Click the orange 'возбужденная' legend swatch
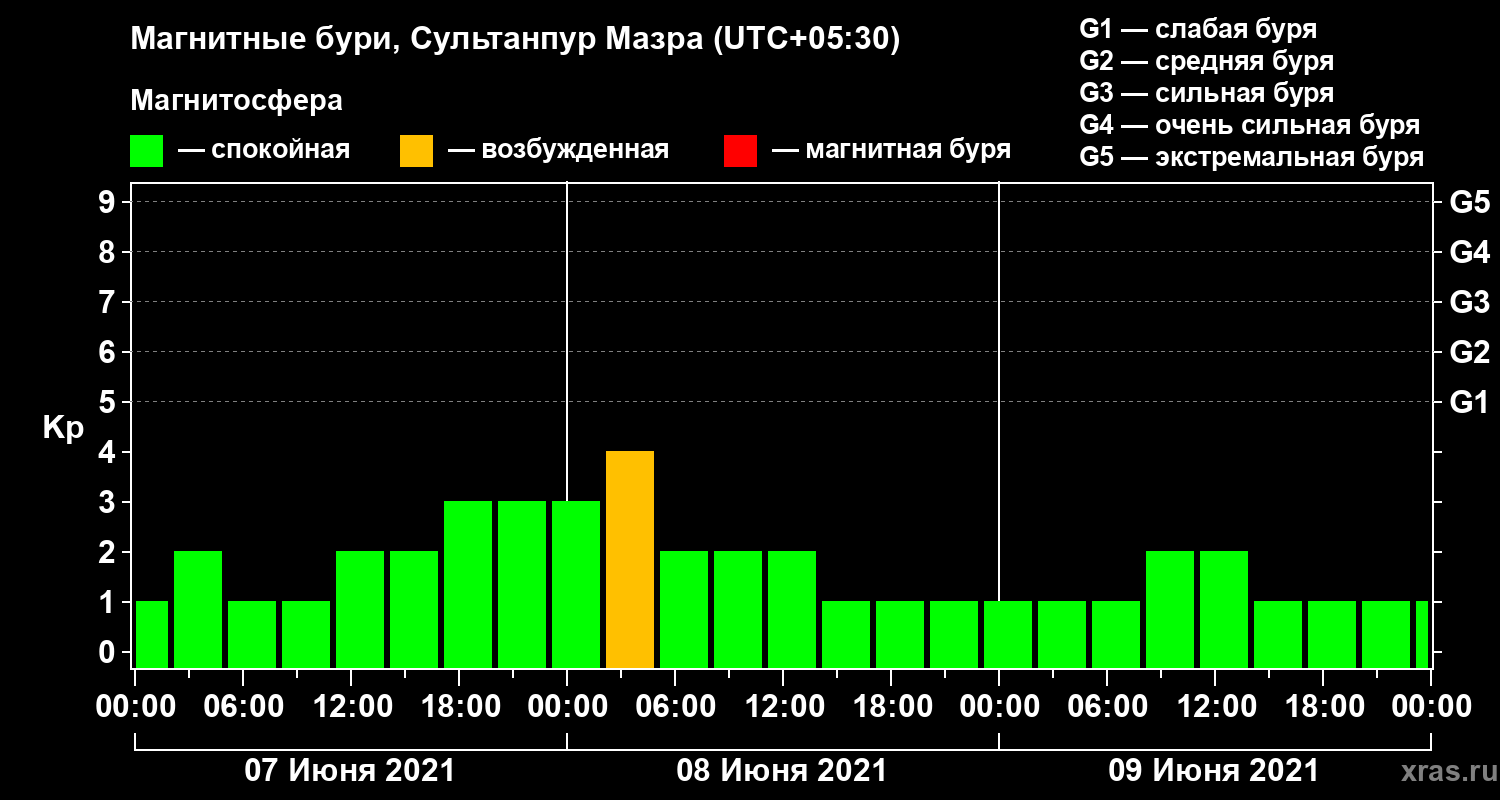The image size is (1500, 800). (x=416, y=151)
